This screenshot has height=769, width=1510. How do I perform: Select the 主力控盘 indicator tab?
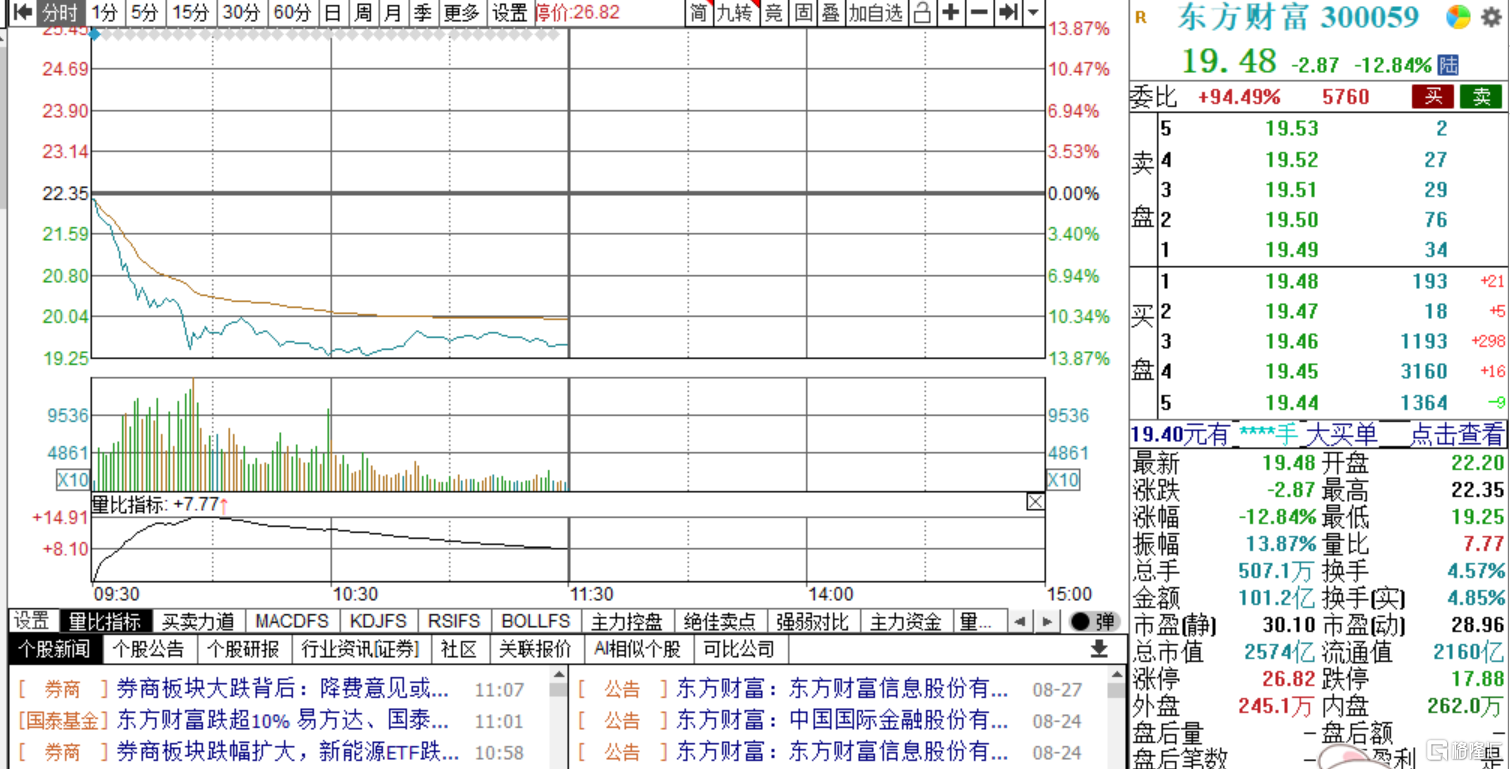(x=627, y=621)
